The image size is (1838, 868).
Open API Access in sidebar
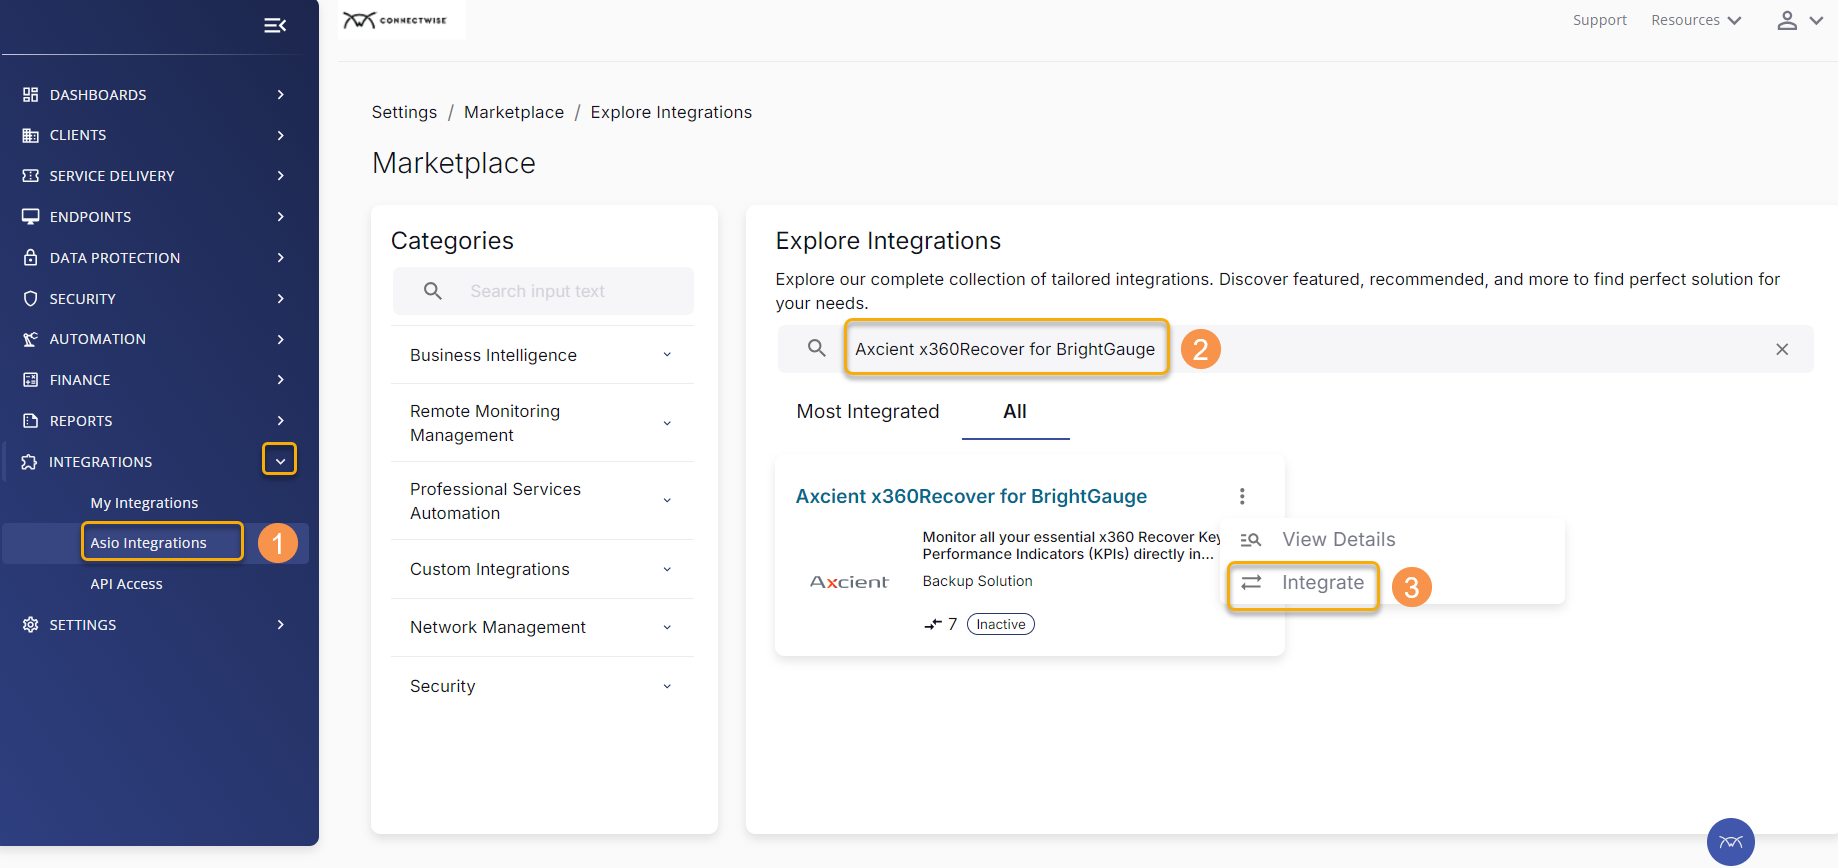pyautogui.click(x=126, y=584)
